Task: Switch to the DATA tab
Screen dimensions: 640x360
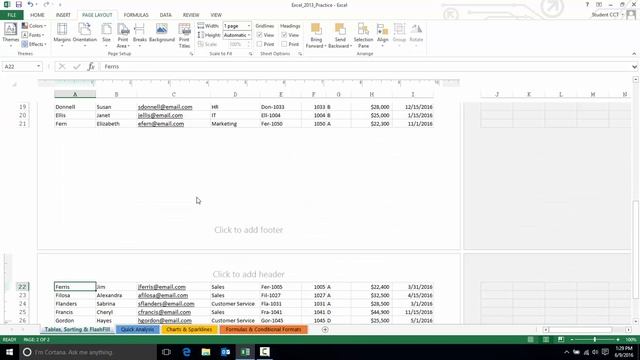Action: [165, 15]
